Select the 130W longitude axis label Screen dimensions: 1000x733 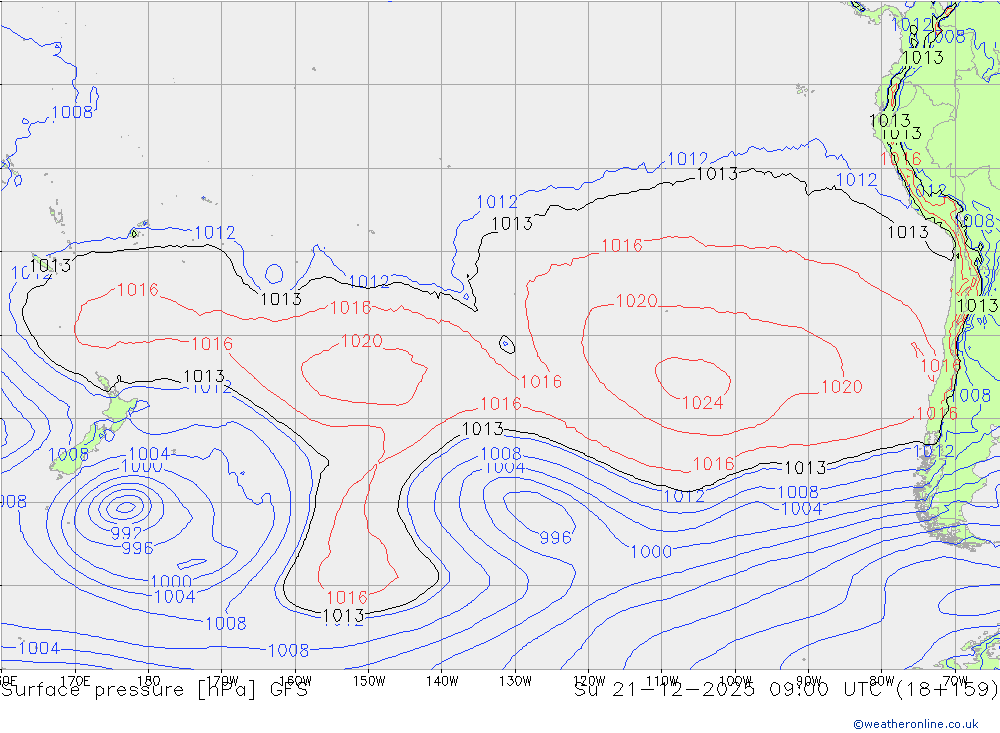515,680
